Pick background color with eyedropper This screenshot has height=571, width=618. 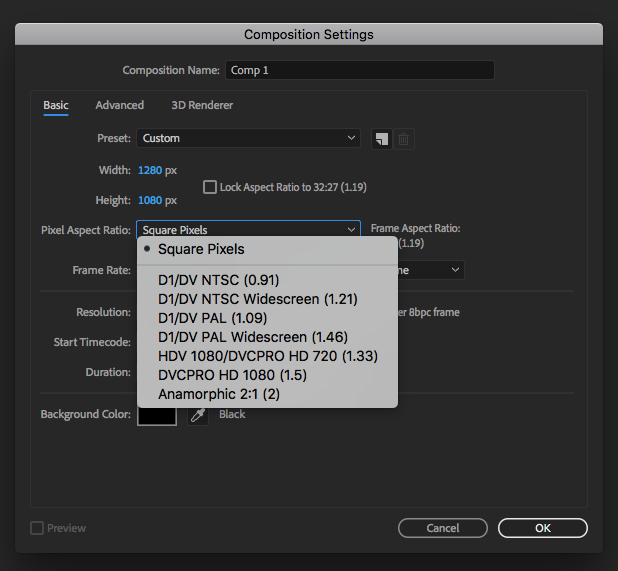click(x=198, y=415)
